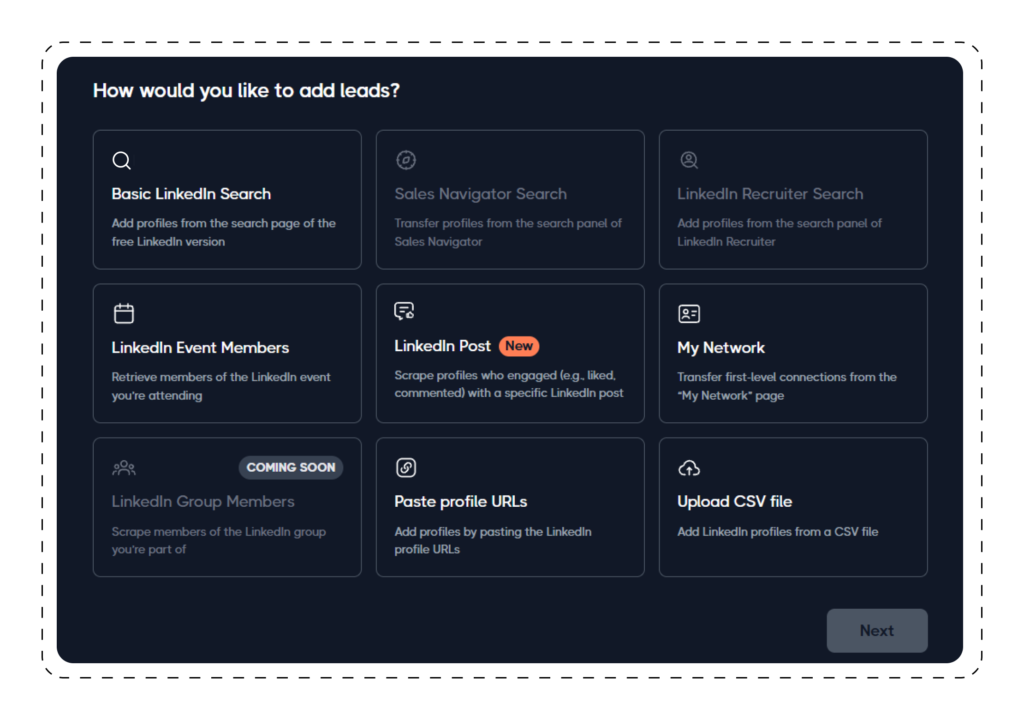This screenshot has width=1024, height=720.
Task: Choose the LinkedIn Post title
Action: 442,346
